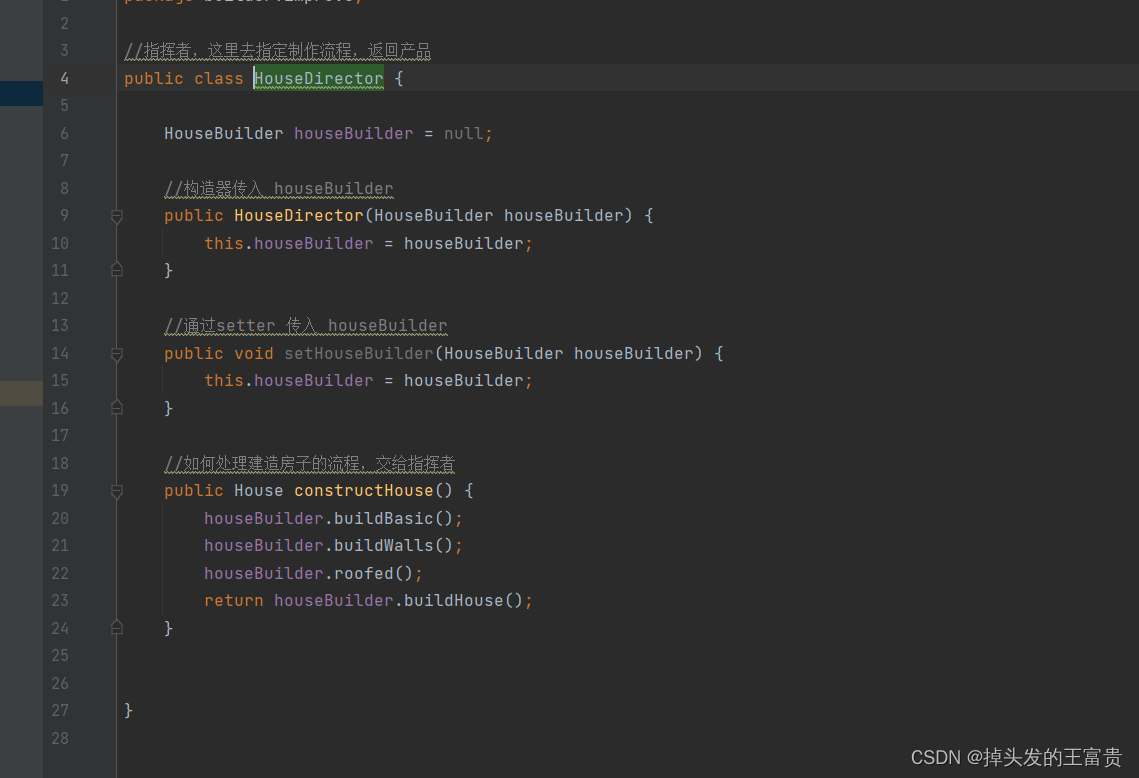The width and height of the screenshot is (1139, 778).
Task: Click the House return type on line 19
Action: tap(259, 491)
